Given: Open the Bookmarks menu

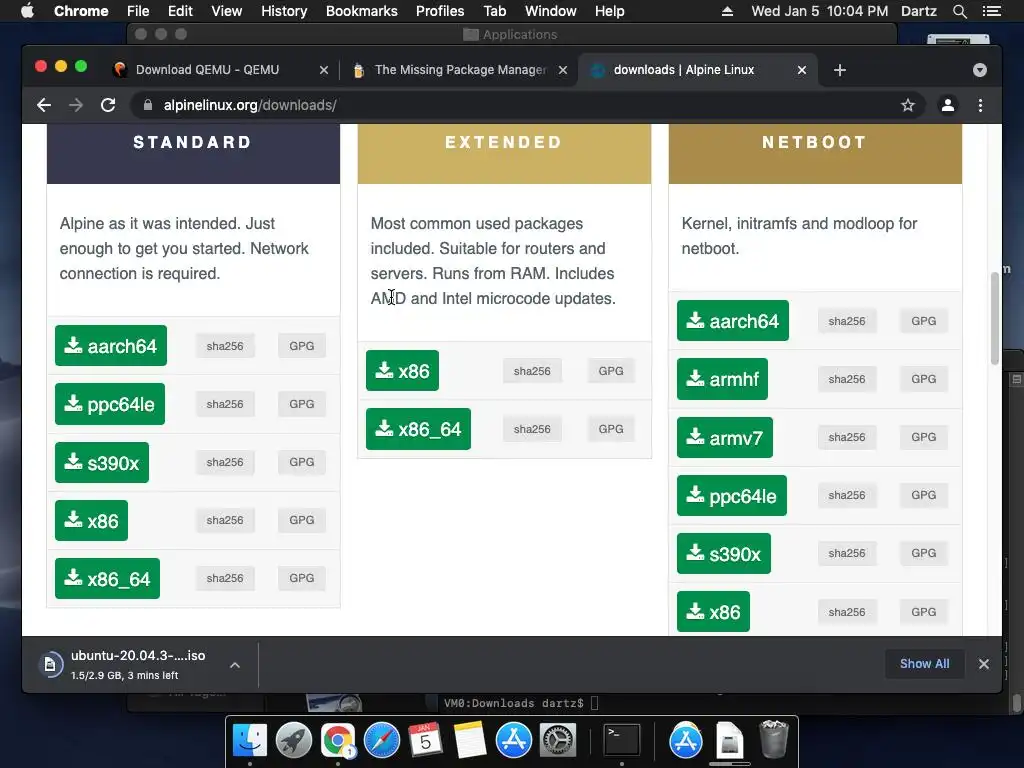Looking at the screenshot, I should pyautogui.click(x=361, y=11).
